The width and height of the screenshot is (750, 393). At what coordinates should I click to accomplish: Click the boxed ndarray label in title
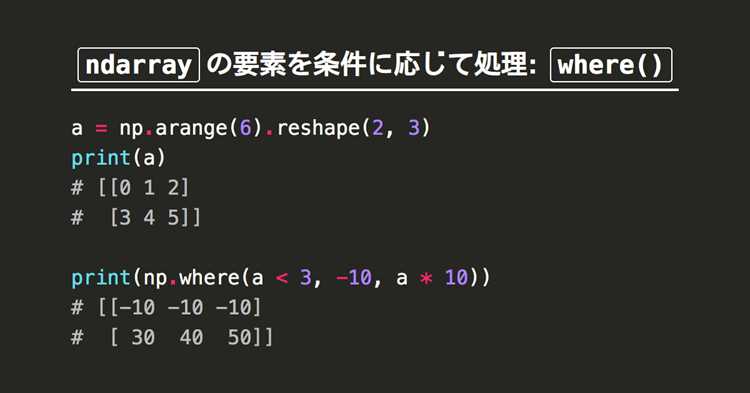coord(138,65)
